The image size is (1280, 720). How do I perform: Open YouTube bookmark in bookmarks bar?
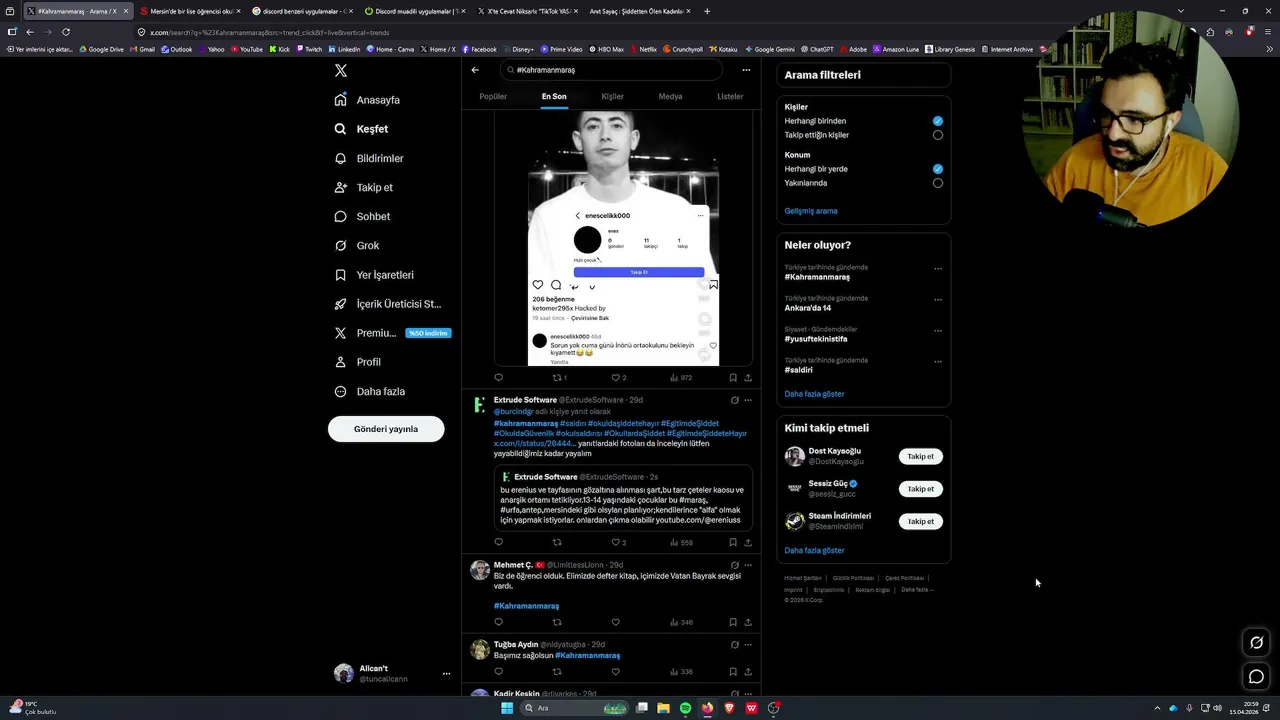(x=246, y=49)
